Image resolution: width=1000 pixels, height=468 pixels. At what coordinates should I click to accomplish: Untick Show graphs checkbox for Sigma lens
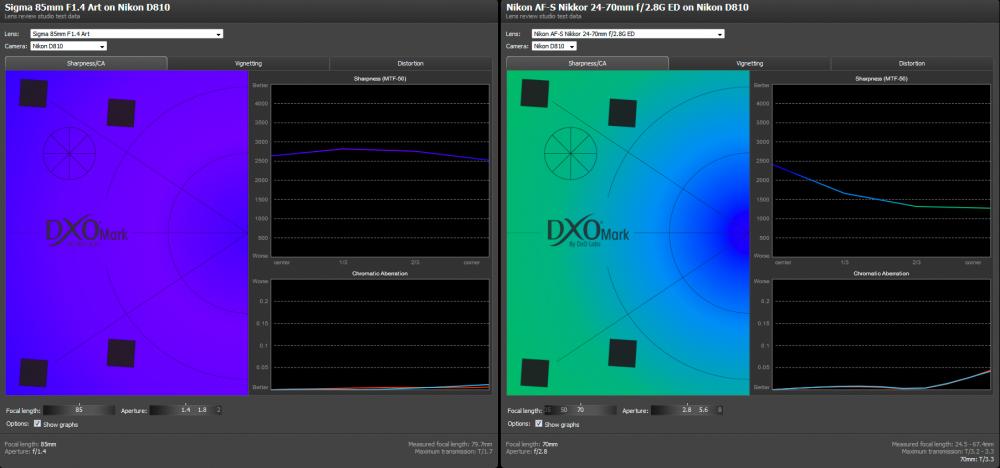coord(38,423)
